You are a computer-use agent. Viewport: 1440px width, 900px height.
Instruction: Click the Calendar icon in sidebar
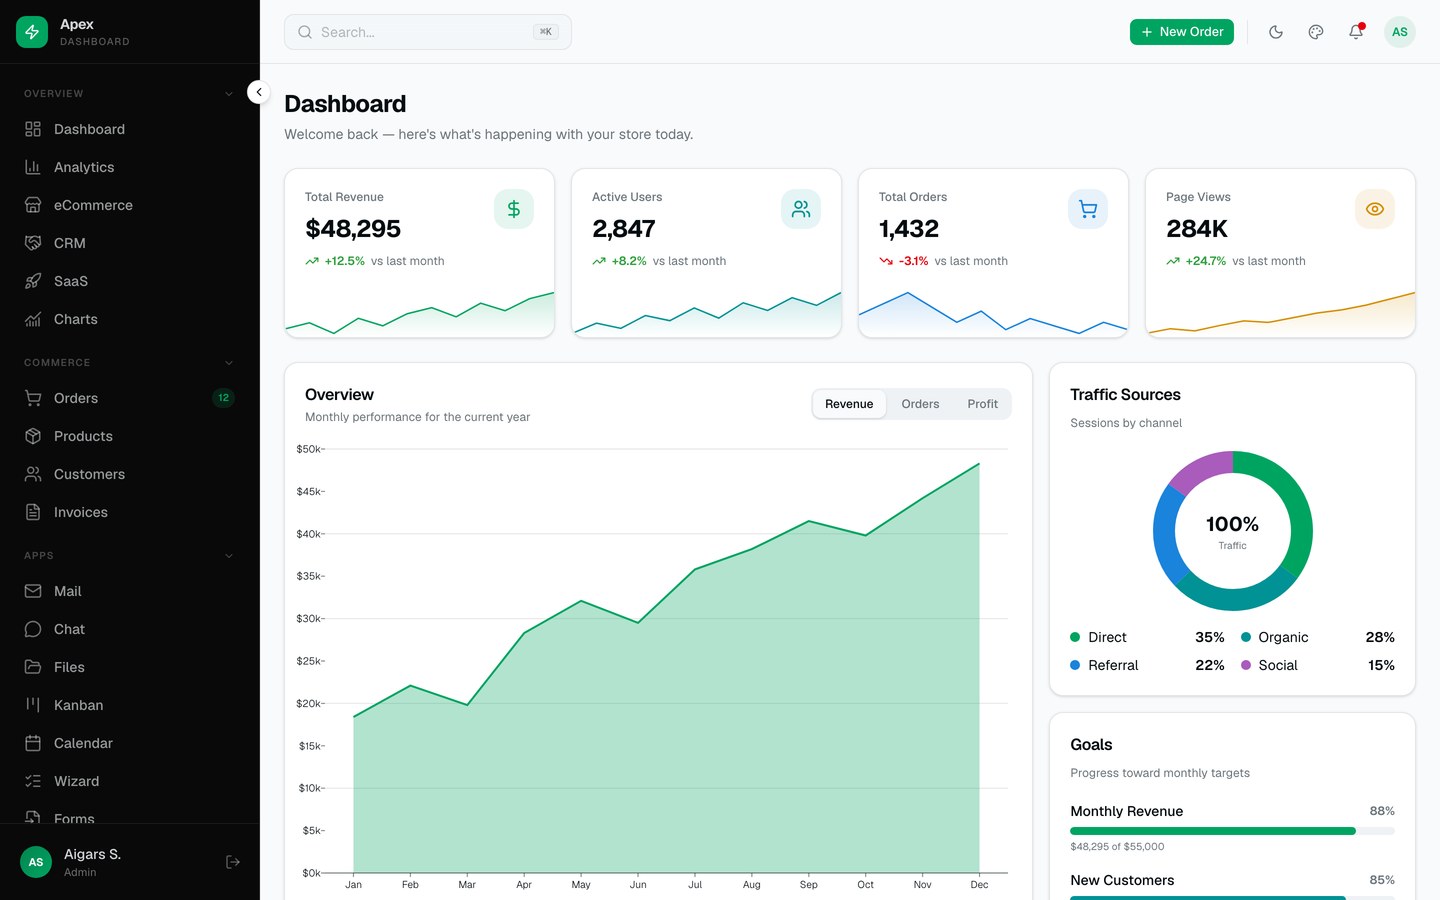33,743
